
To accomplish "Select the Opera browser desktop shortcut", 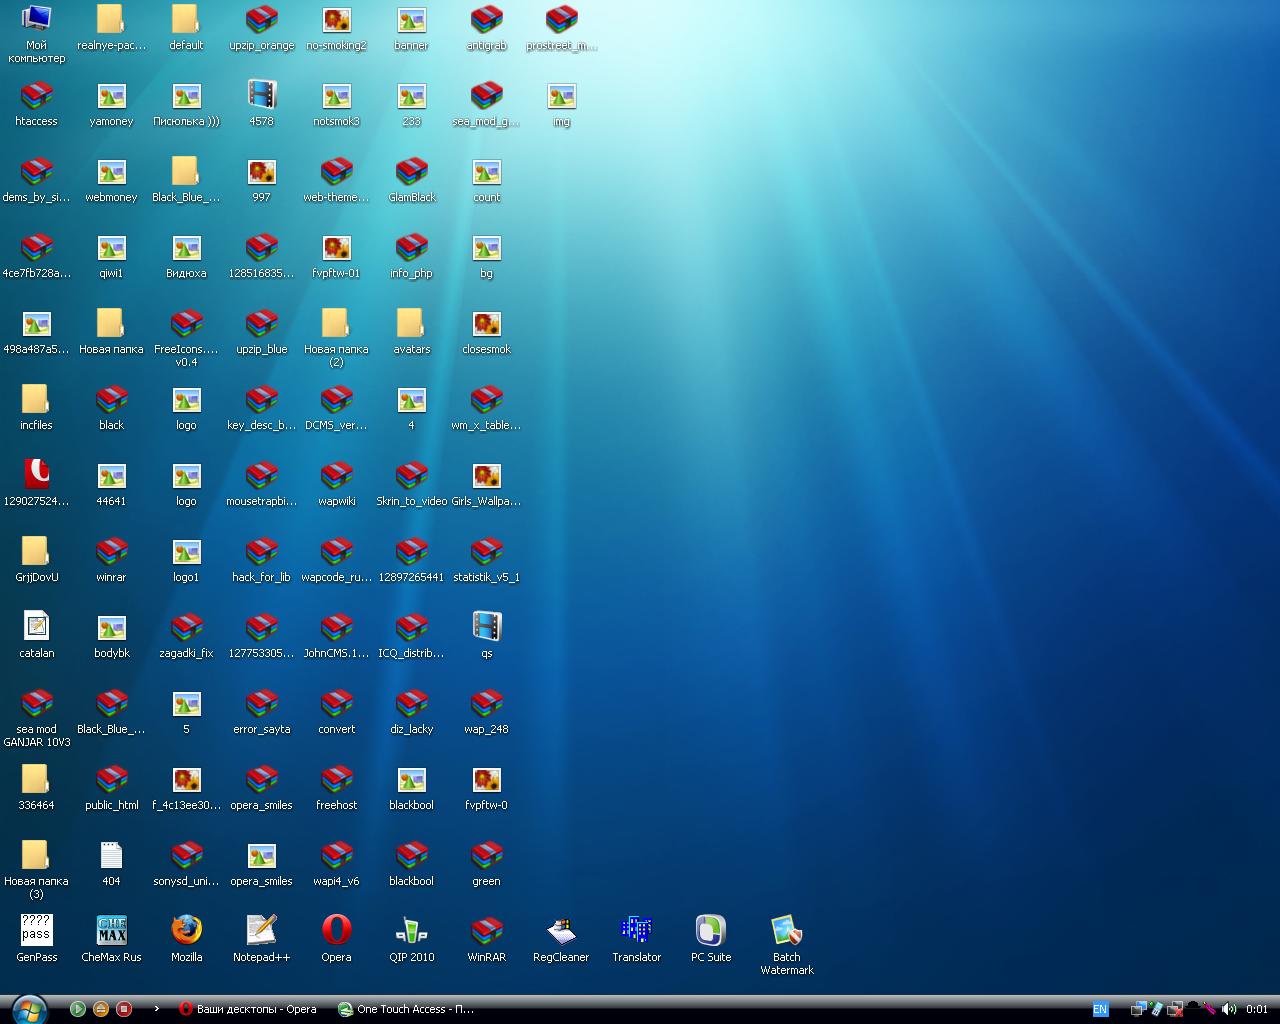I will (x=336, y=931).
